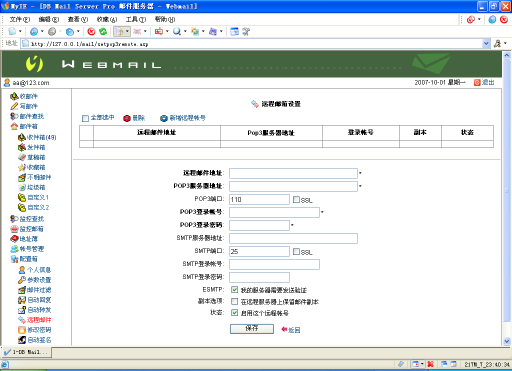The image size is (512, 371).
Task: Click the Save button below form
Action: click(252, 329)
